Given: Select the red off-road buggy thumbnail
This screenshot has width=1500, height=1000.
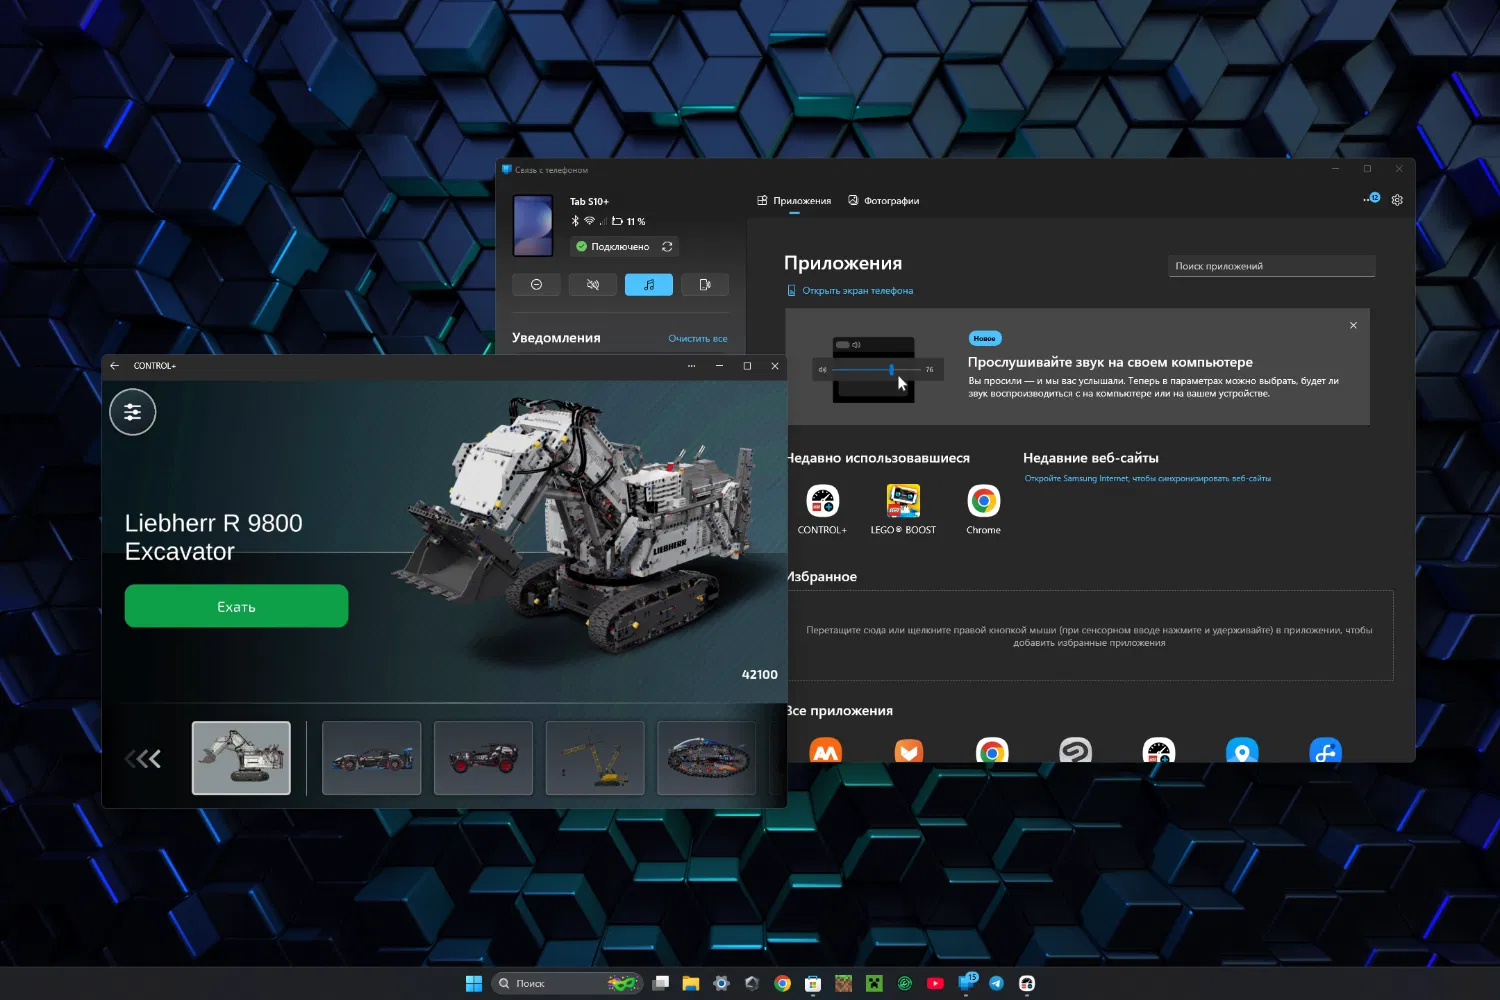Looking at the screenshot, I should coord(483,758).
